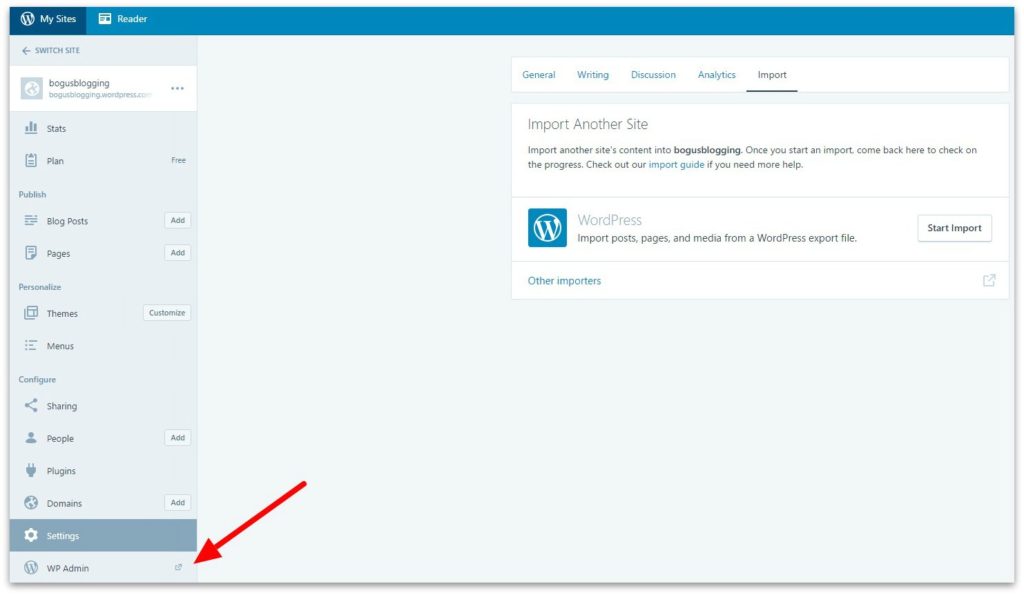Click the People sidebar icon

[31, 438]
